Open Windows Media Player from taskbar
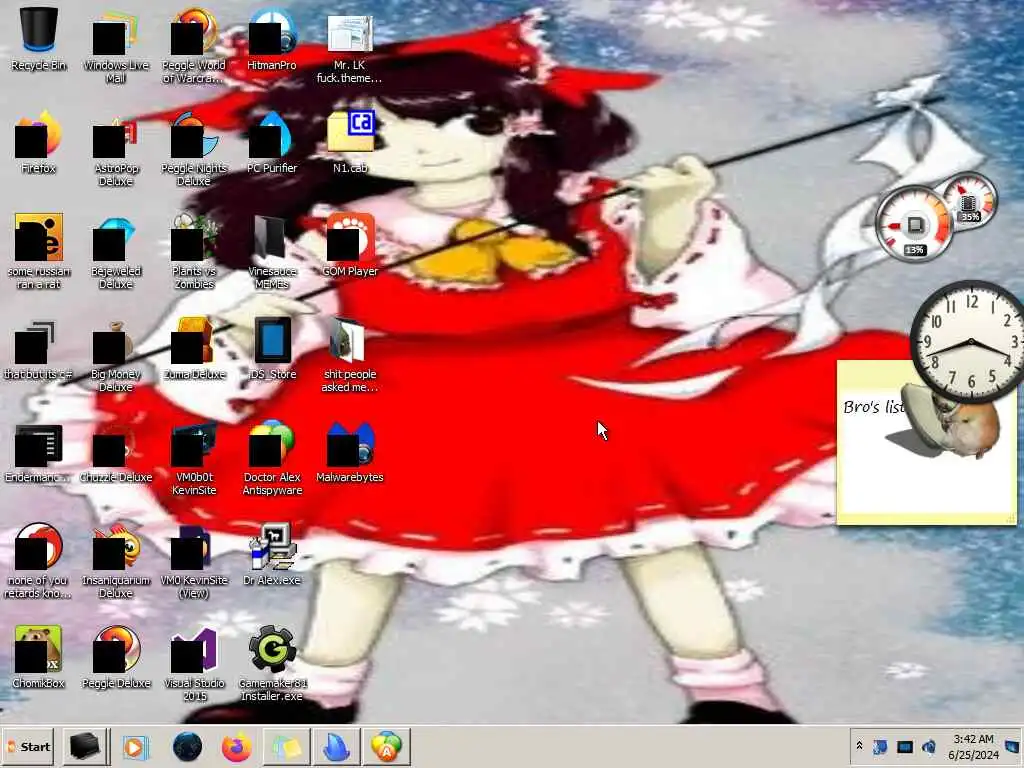1024x768 pixels. point(136,747)
